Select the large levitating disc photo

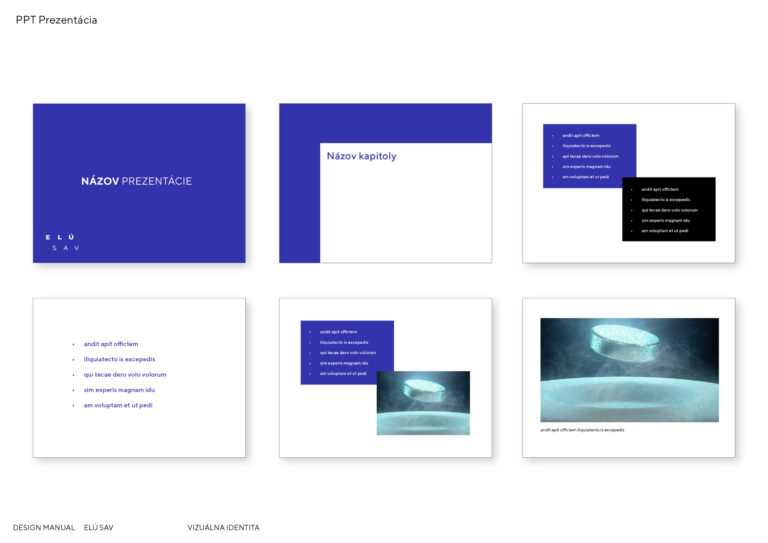click(x=629, y=370)
